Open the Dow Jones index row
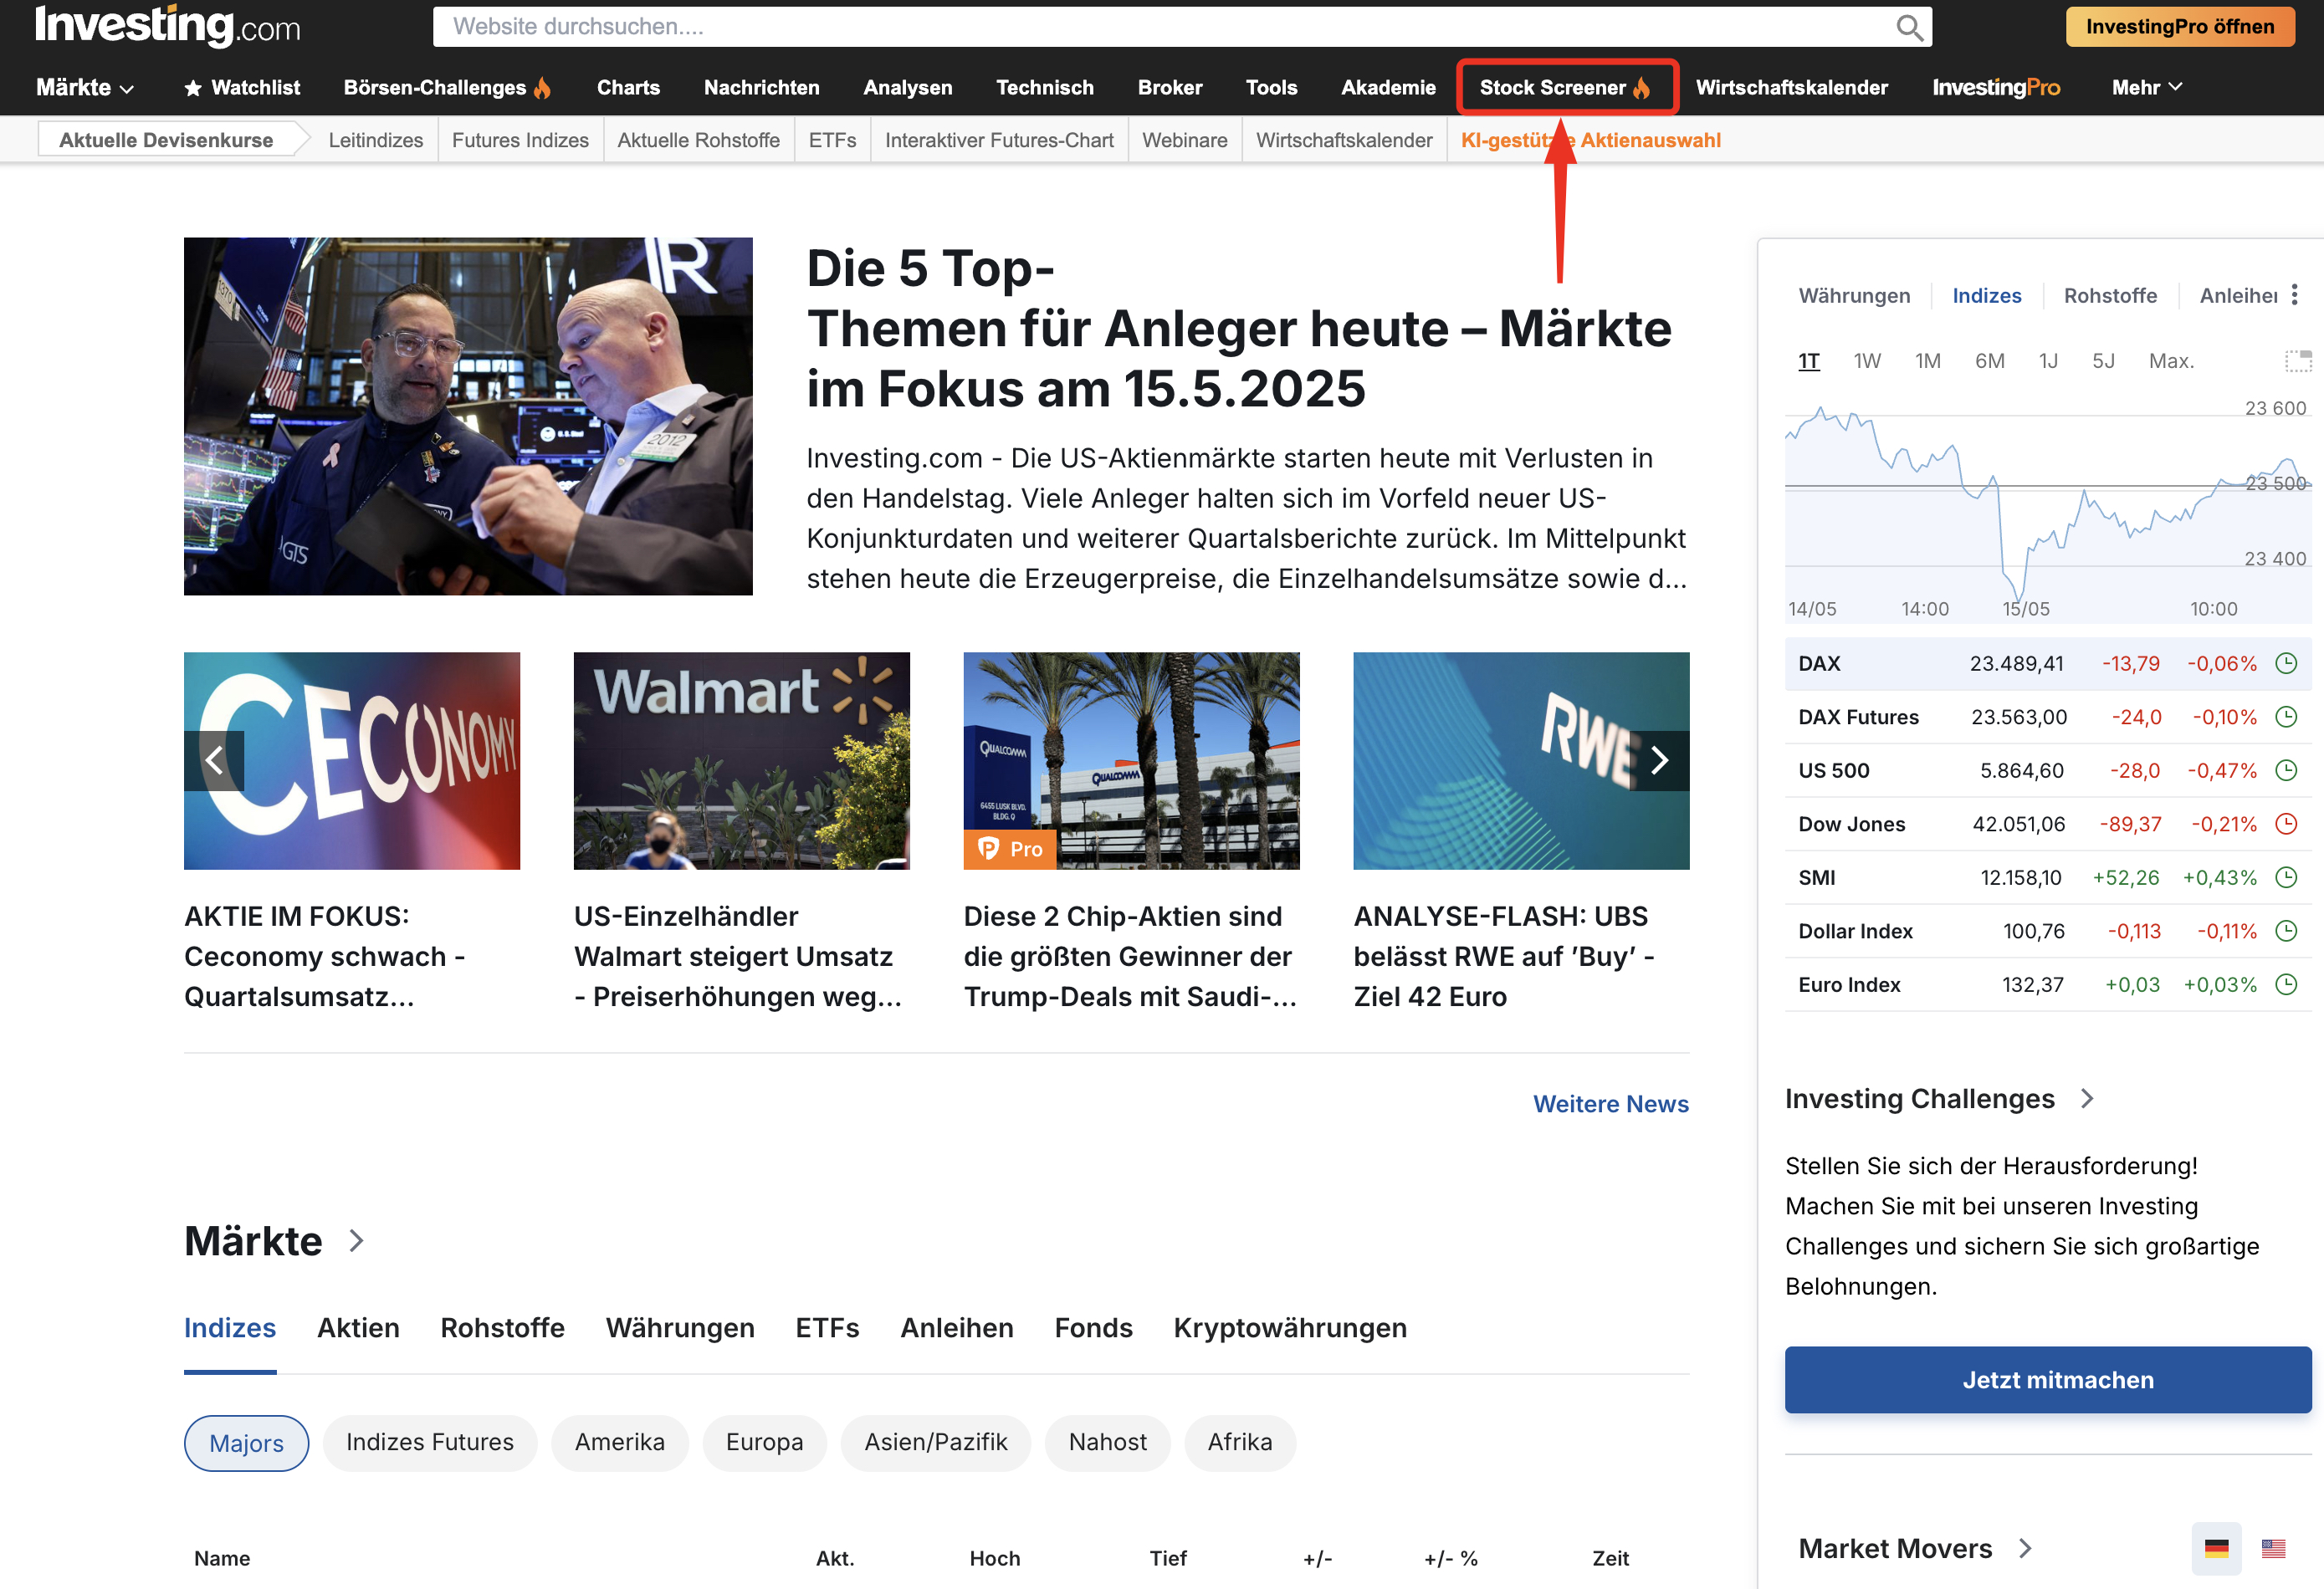Screen dimensions: 2324x1589 [2048, 823]
